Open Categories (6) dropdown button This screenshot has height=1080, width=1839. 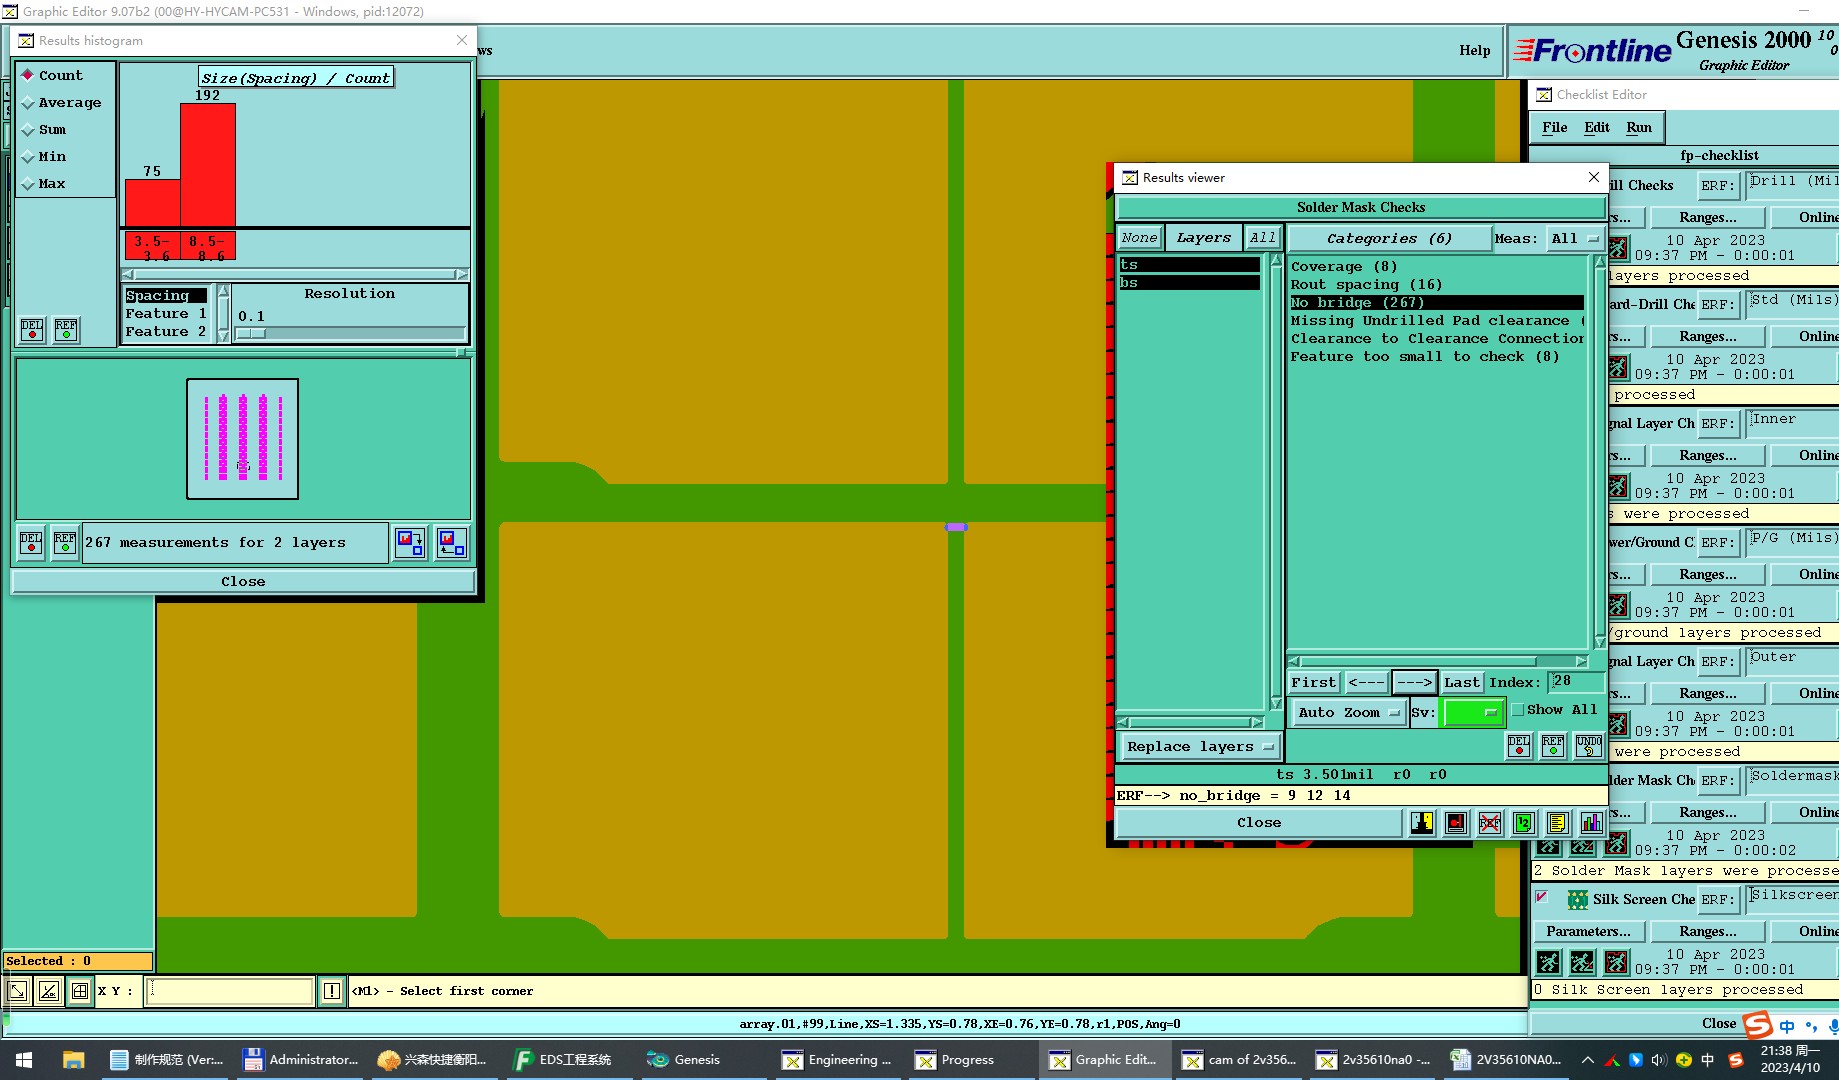(1388, 238)
